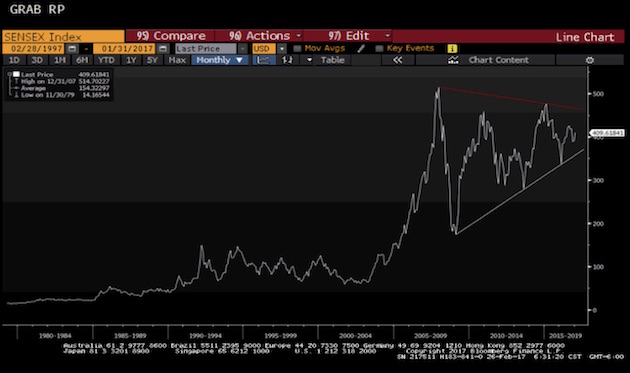Open the Monthly periodicity dropdown
The width and height of the screenshot is (630, 373).
(x=220, y=60)
